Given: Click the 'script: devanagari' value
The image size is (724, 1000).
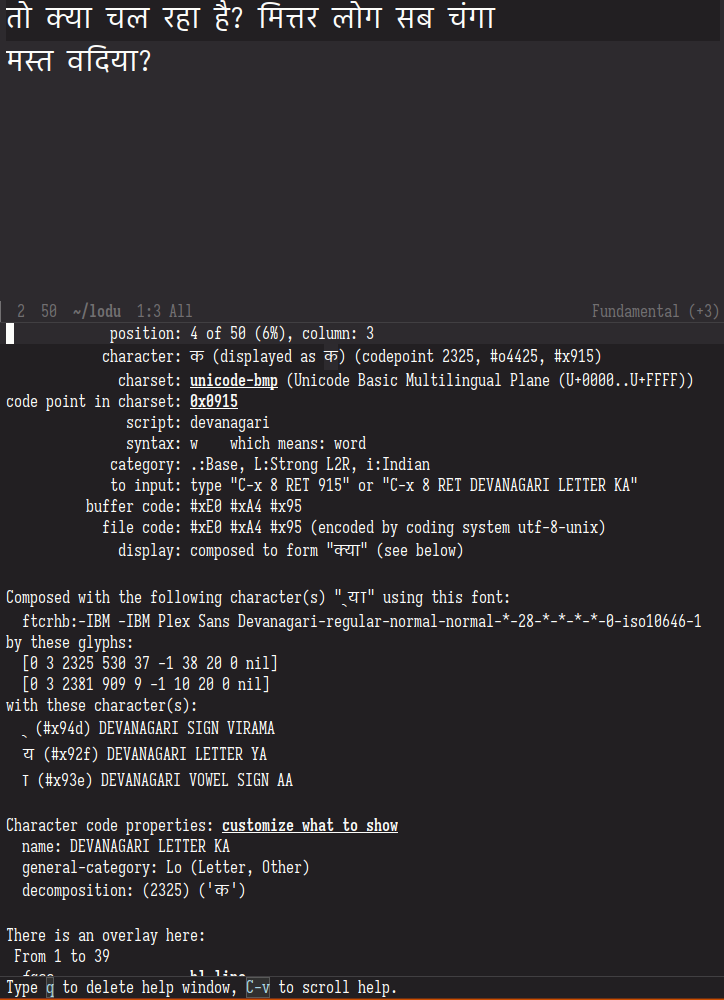Looking at the screenshot, I should tap(229, 423).
